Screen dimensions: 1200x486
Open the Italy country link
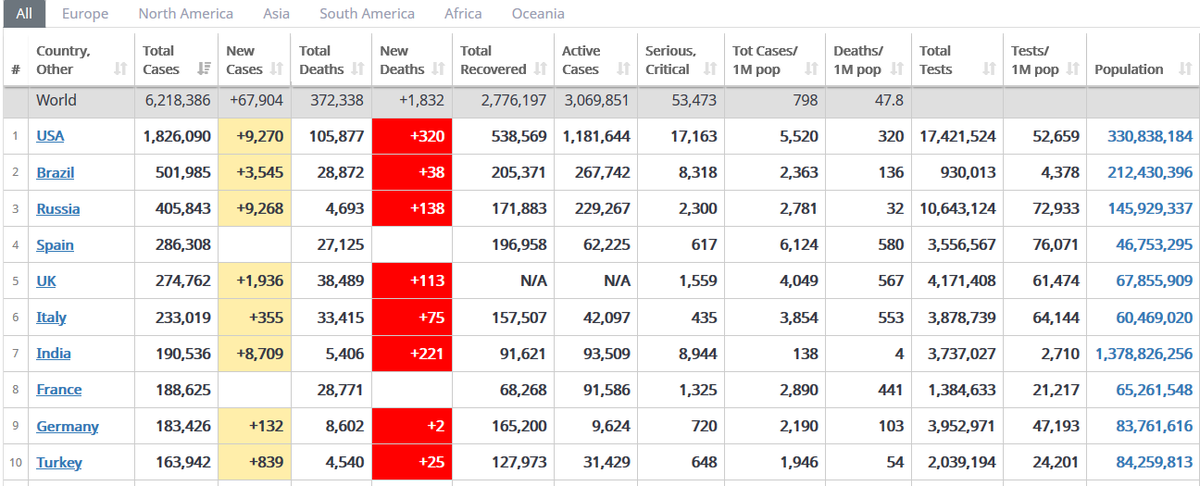coord(51,317)
